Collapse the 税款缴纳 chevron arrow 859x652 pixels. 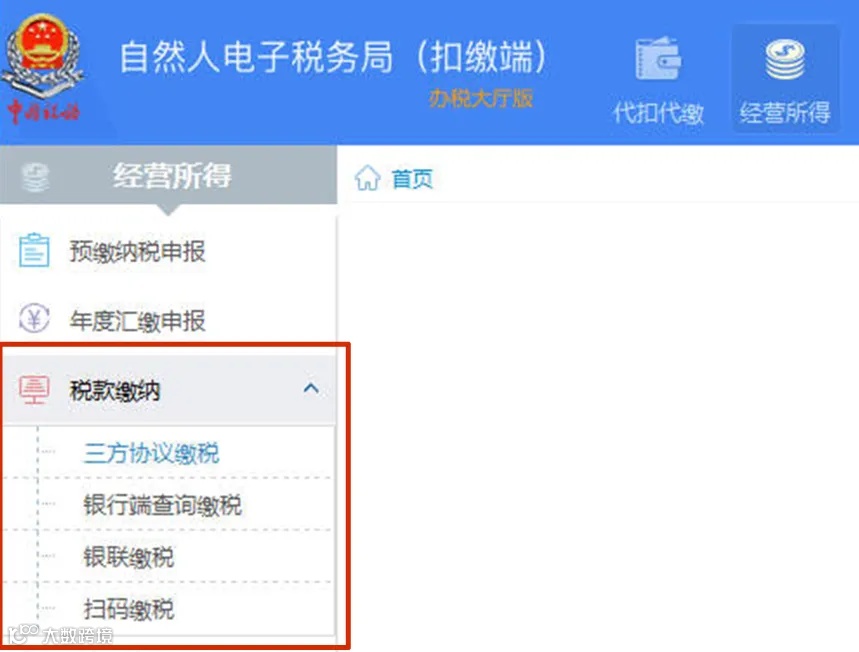311,388
